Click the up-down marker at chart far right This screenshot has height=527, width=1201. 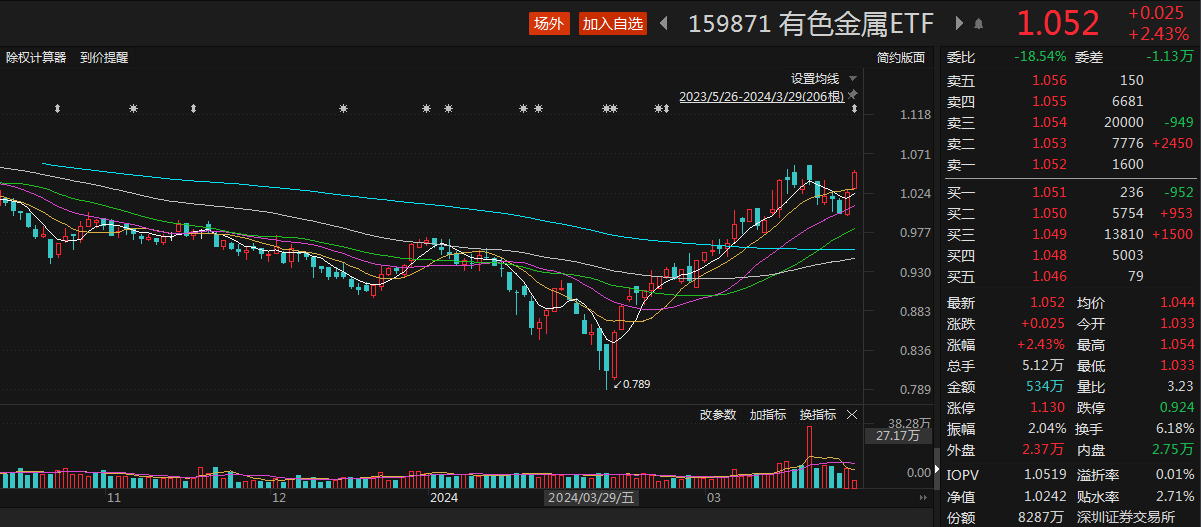pos(854,108)
